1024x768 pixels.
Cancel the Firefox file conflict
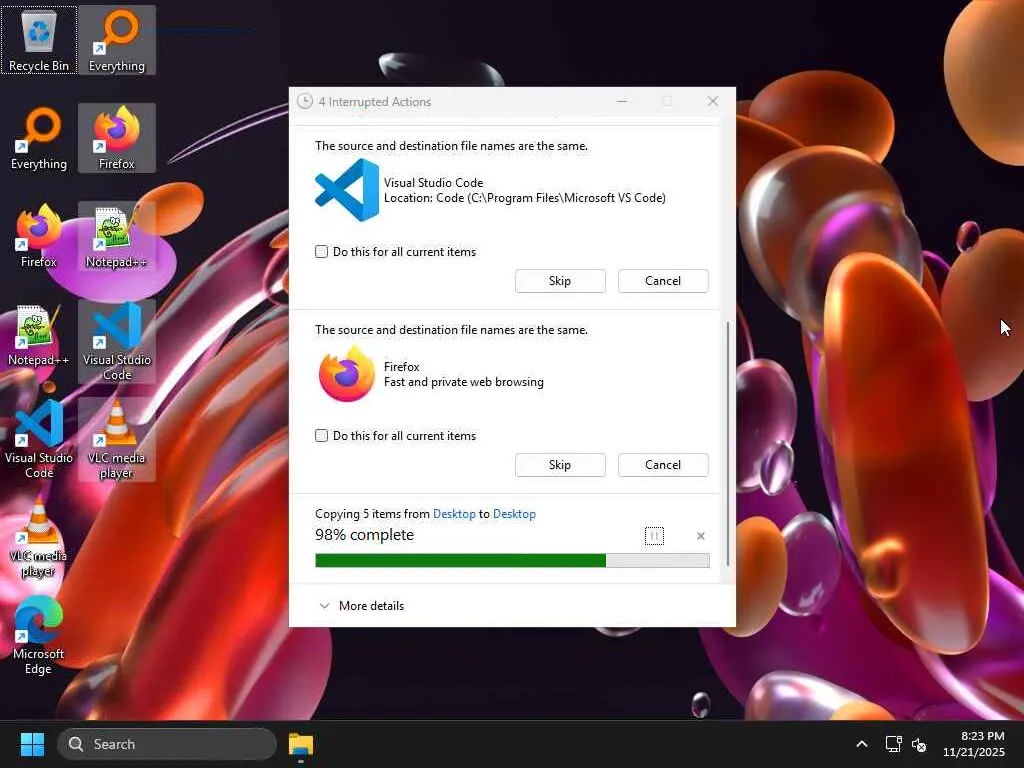tap(663, 465)
